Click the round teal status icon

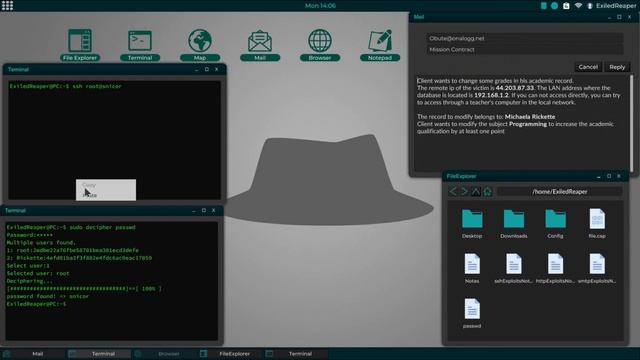point(554,6)
